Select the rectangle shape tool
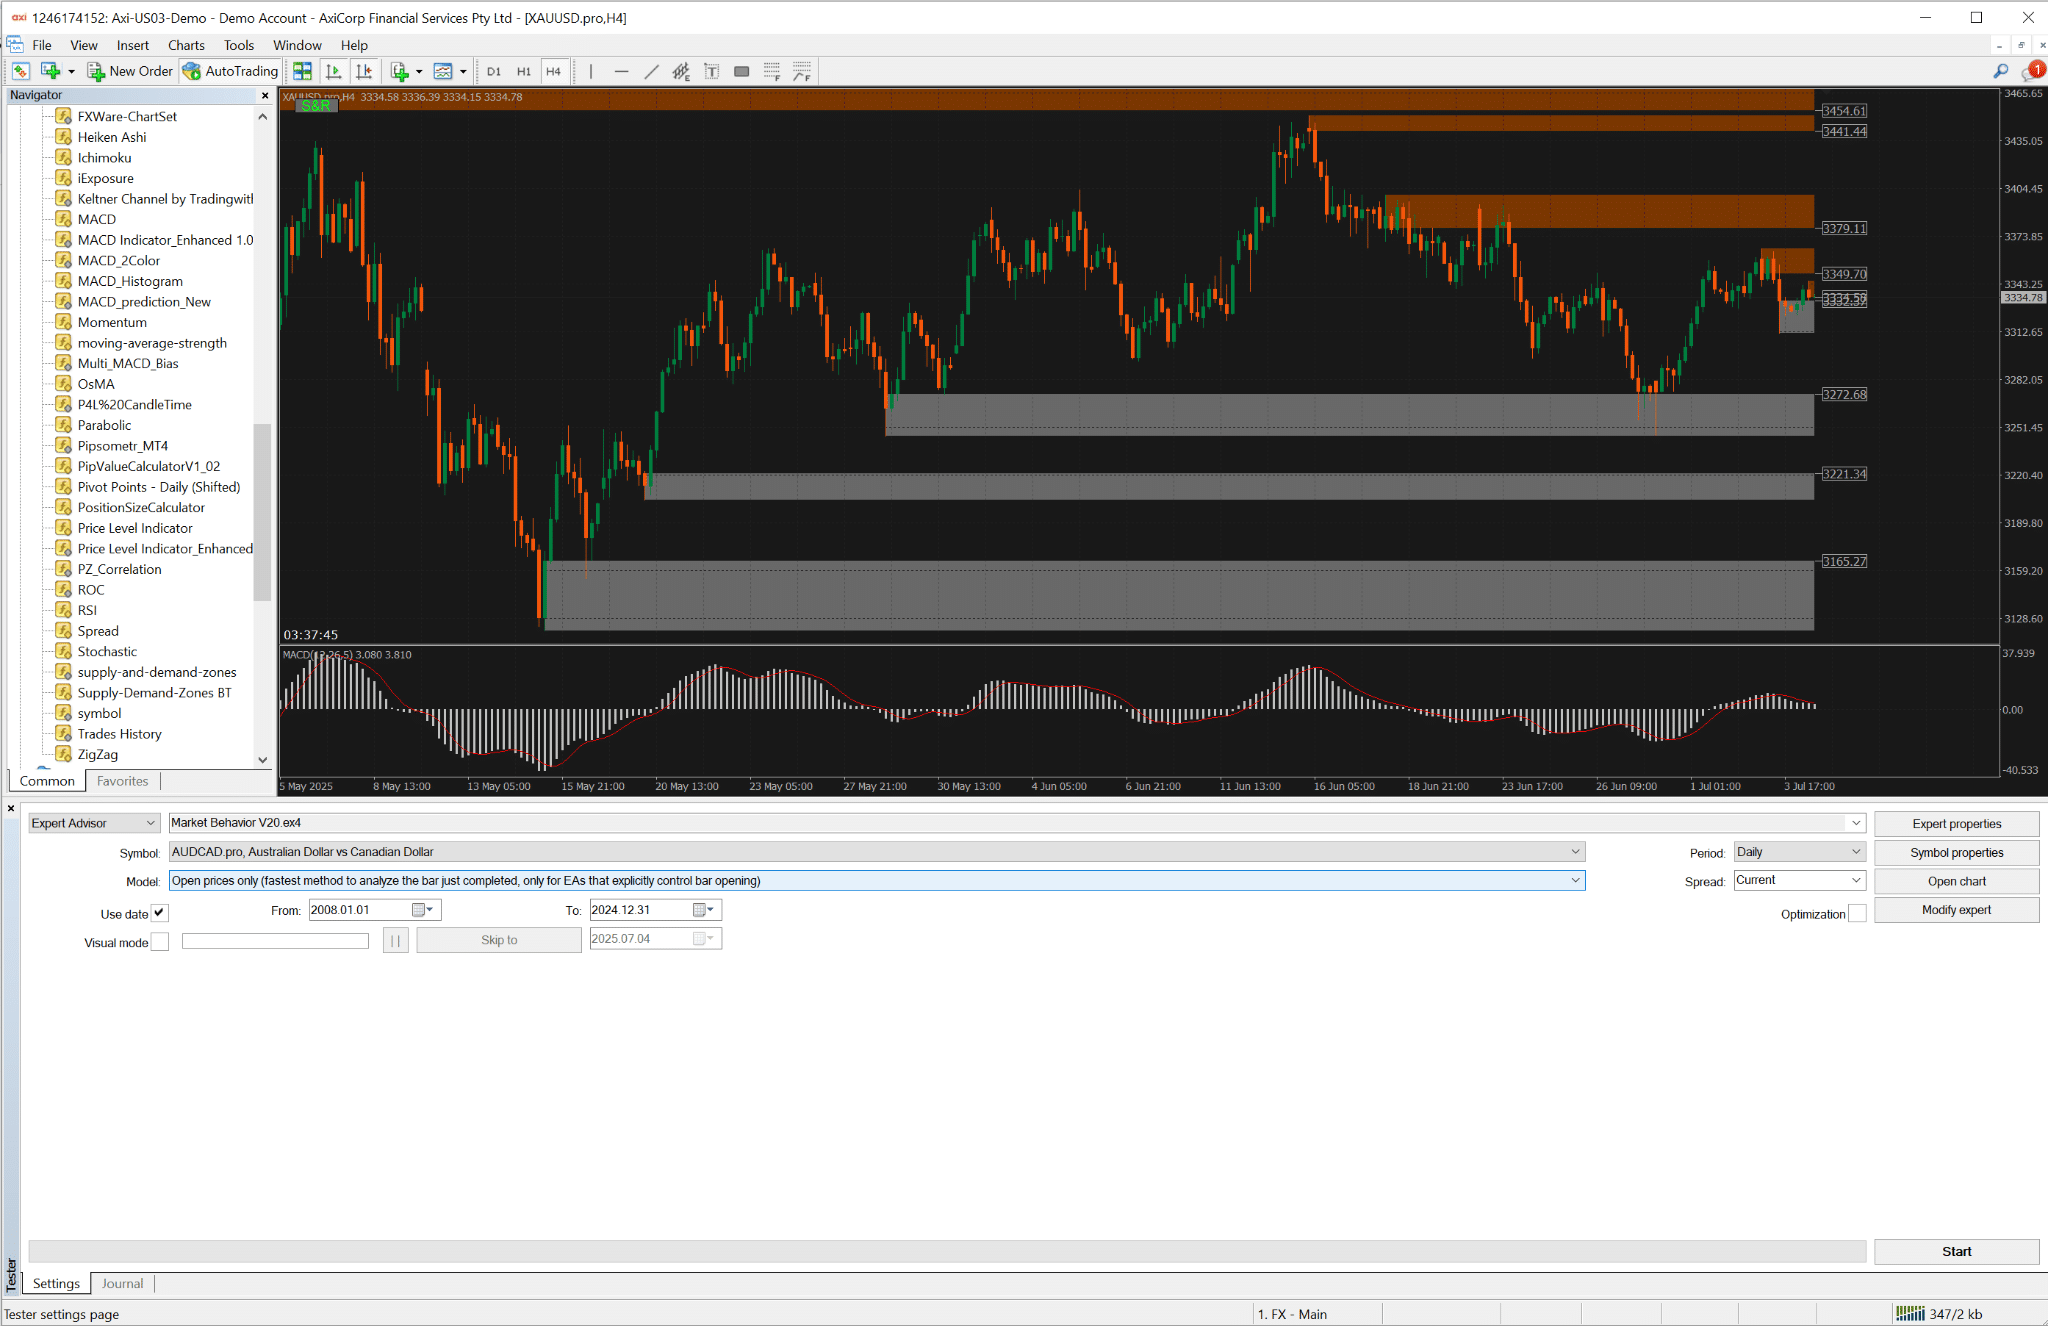2048x1326 pixels. 741,71
